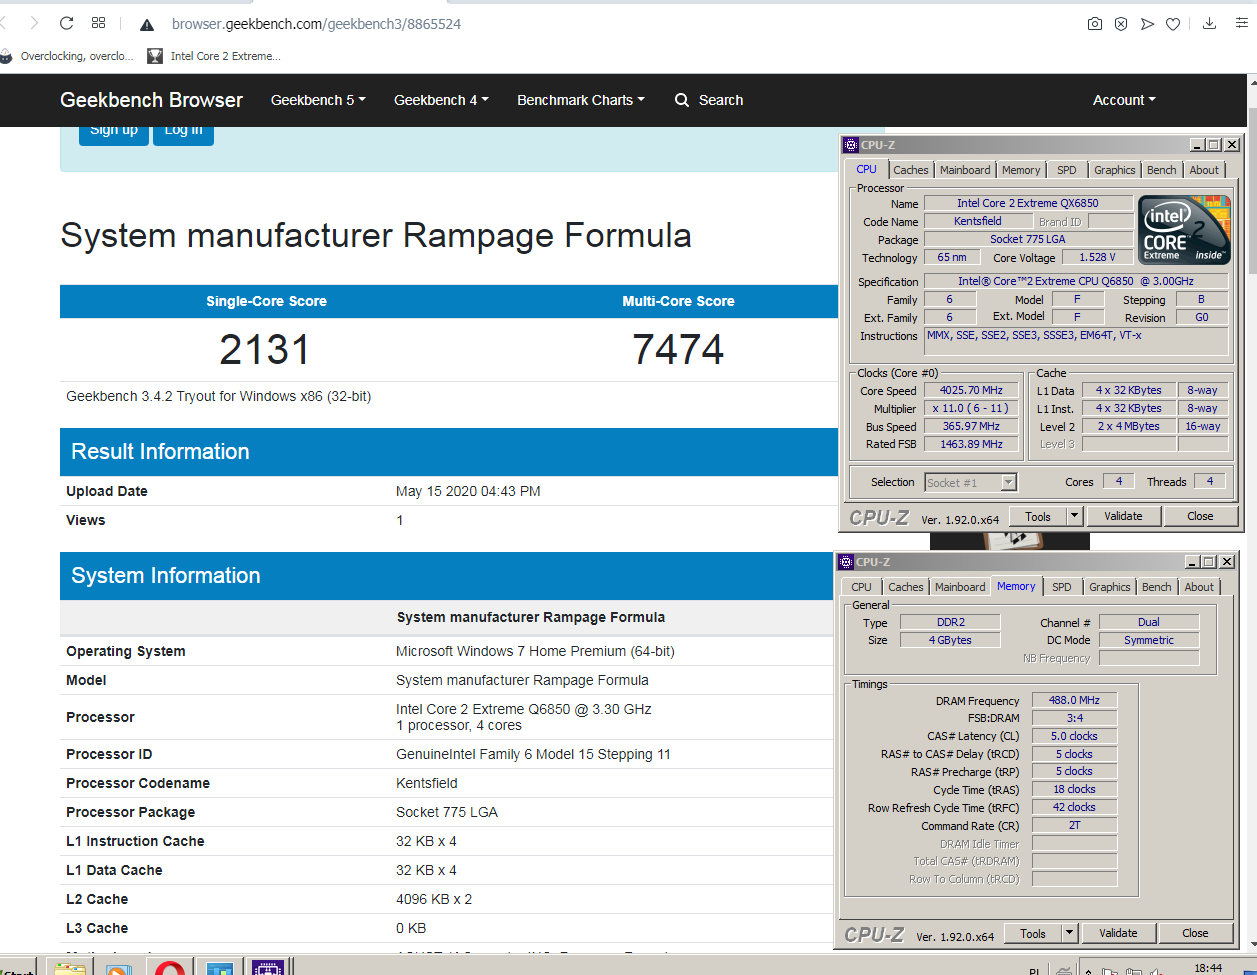Open Bench tab in memory CPU-Z window
Screen dimensions: 1257x975
click(1156, 587)
